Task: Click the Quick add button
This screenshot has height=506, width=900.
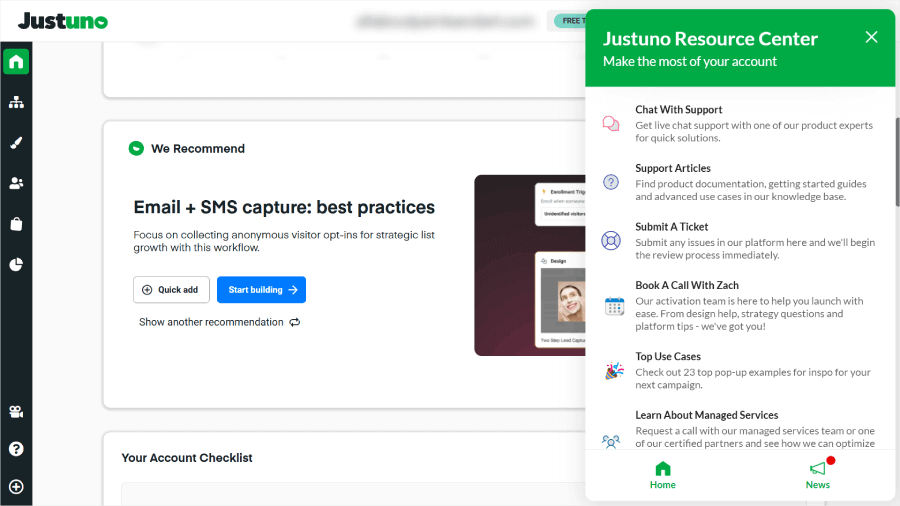Action: pyautogui.click(x=170, y=290)
